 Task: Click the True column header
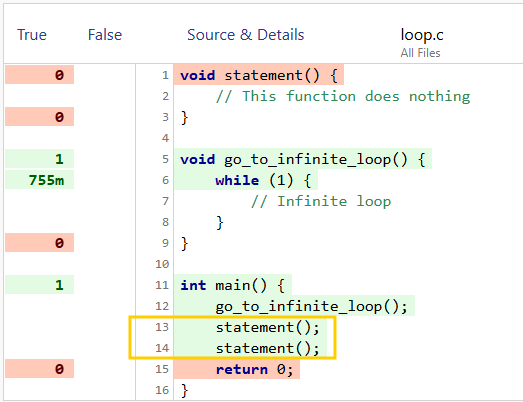tap(32, 35)
